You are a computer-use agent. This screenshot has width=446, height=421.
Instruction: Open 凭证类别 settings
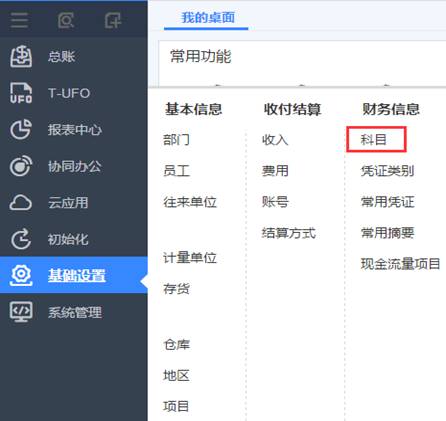pos(388,171)
